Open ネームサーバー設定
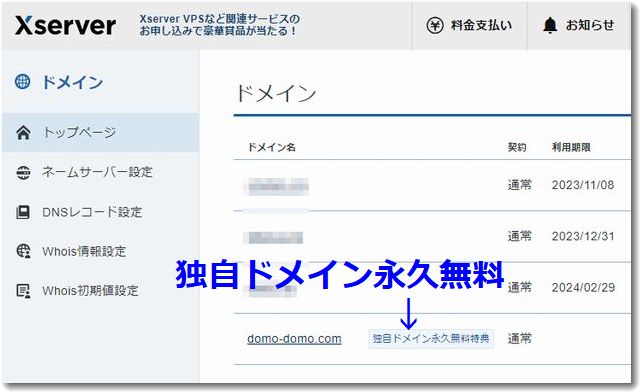The image size is (640, 392). click(x=98, y=172)
